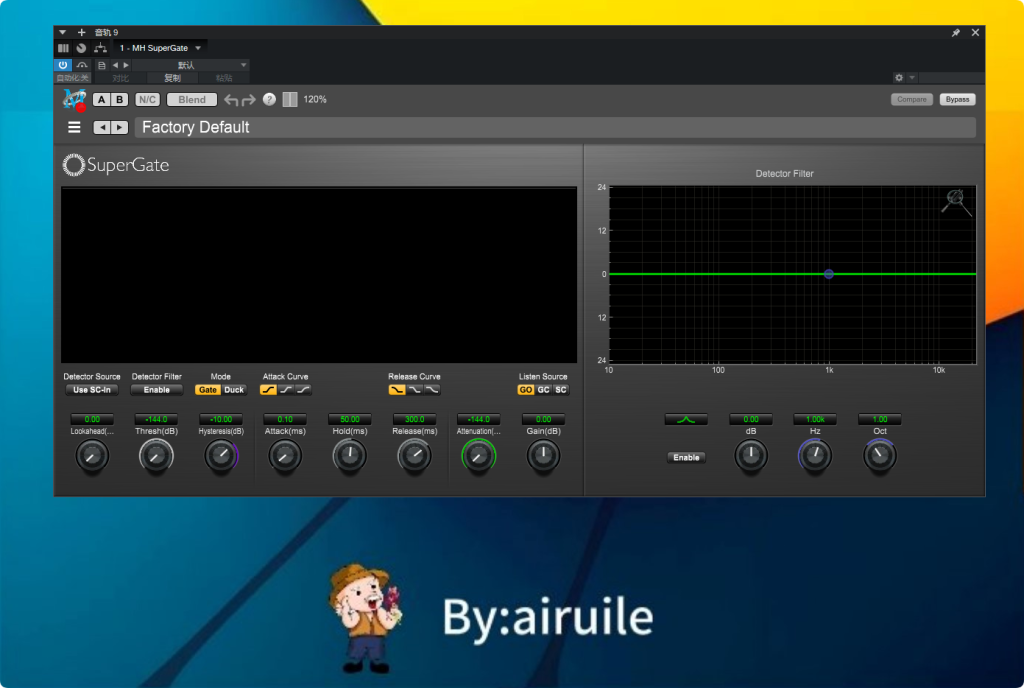Click the Attack(ms) knob

coord(285,456)
